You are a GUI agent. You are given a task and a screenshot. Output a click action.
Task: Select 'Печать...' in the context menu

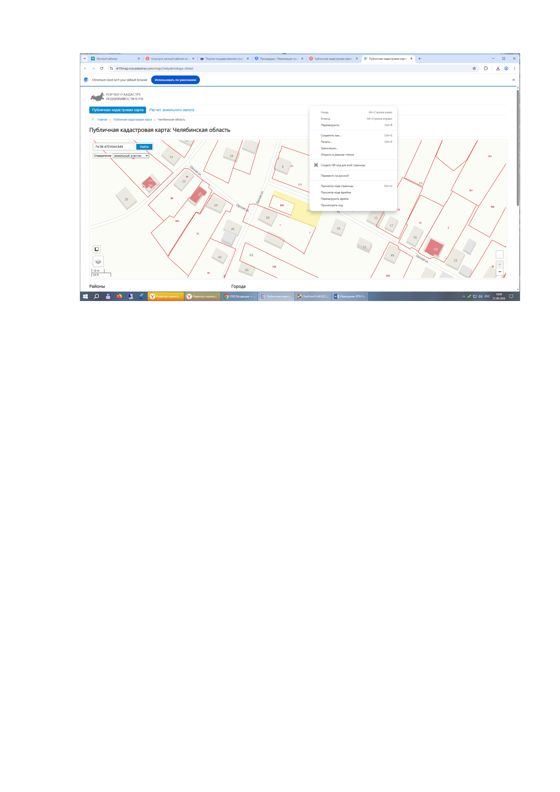click(326, 142)
